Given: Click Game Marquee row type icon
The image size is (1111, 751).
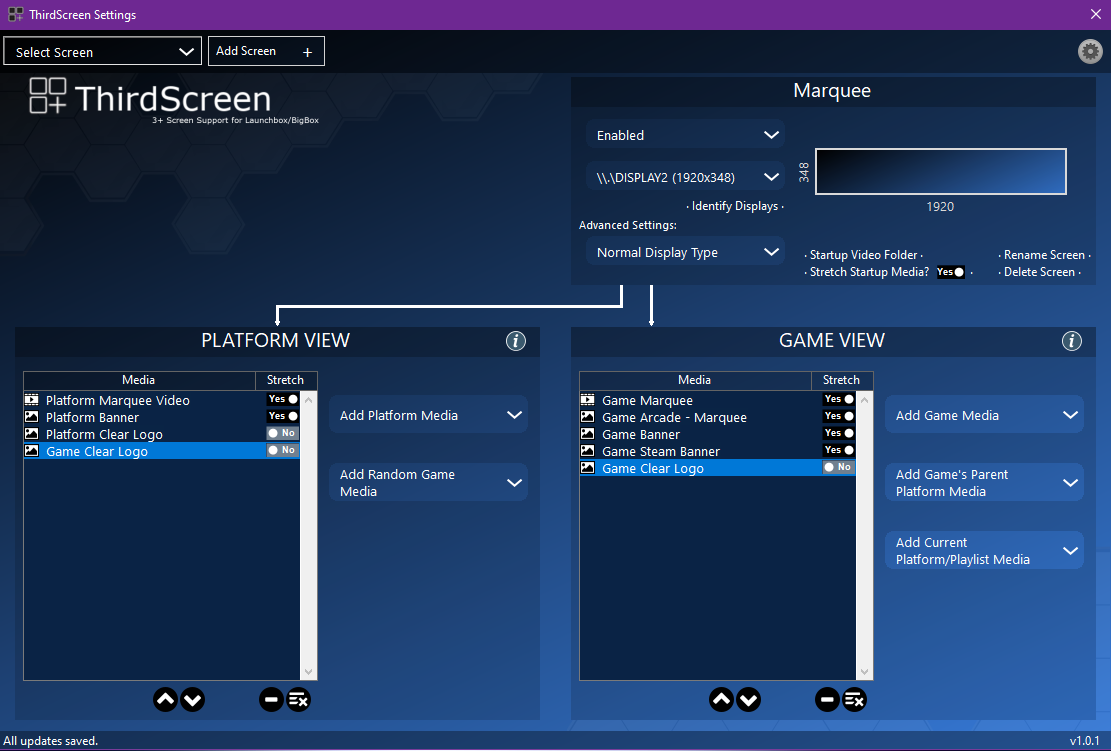Looking at the screenshot, I should 587,400.
